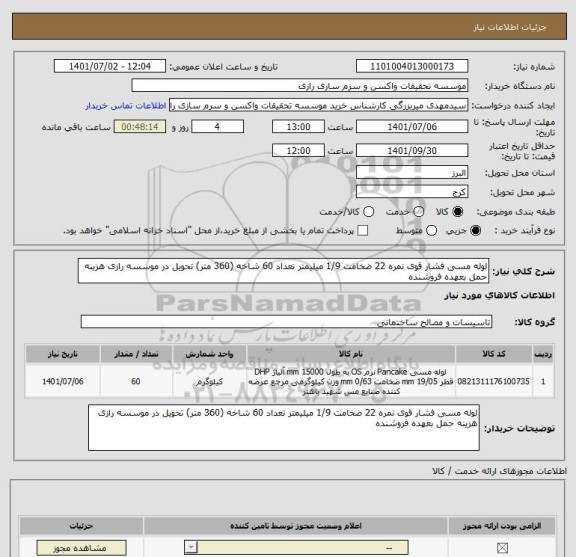
Task: Click the row number 1 cell
Action: (543, 381)
